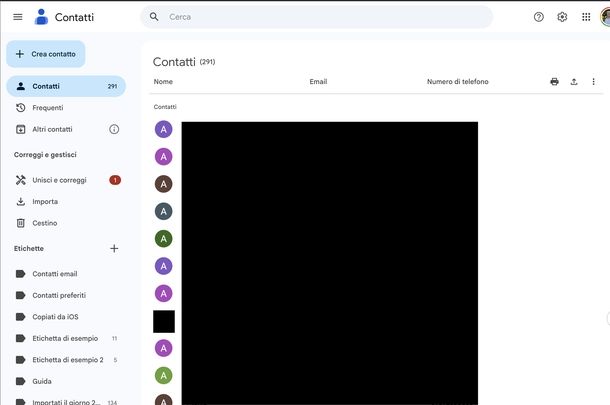This screenshot has width=610, height=405.
Task: Click the export contacts icon
Action: [574, 82]
